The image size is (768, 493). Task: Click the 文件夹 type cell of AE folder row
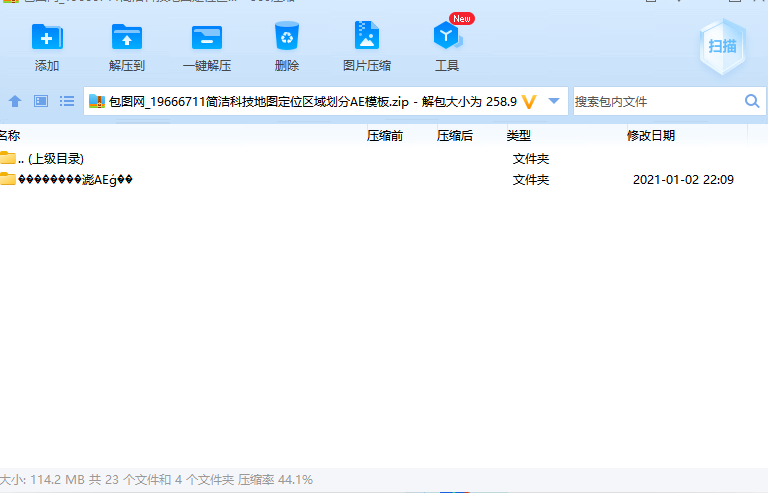click(531, 180)
